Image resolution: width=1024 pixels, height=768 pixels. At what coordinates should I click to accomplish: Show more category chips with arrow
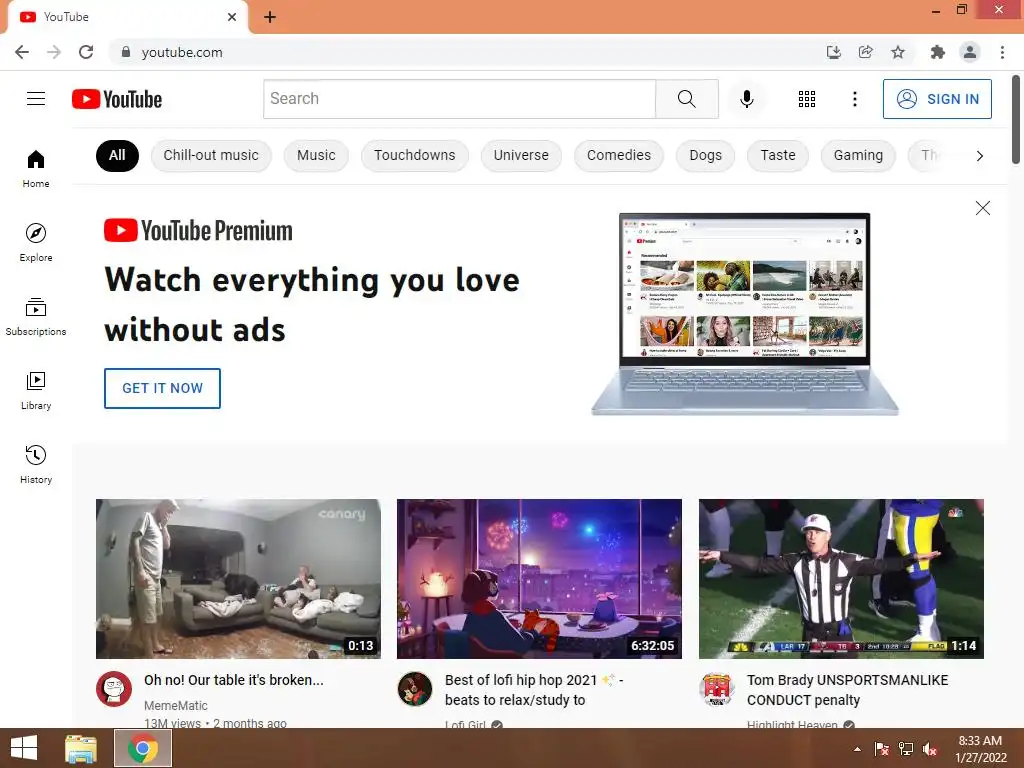click(x=979, y=155)
